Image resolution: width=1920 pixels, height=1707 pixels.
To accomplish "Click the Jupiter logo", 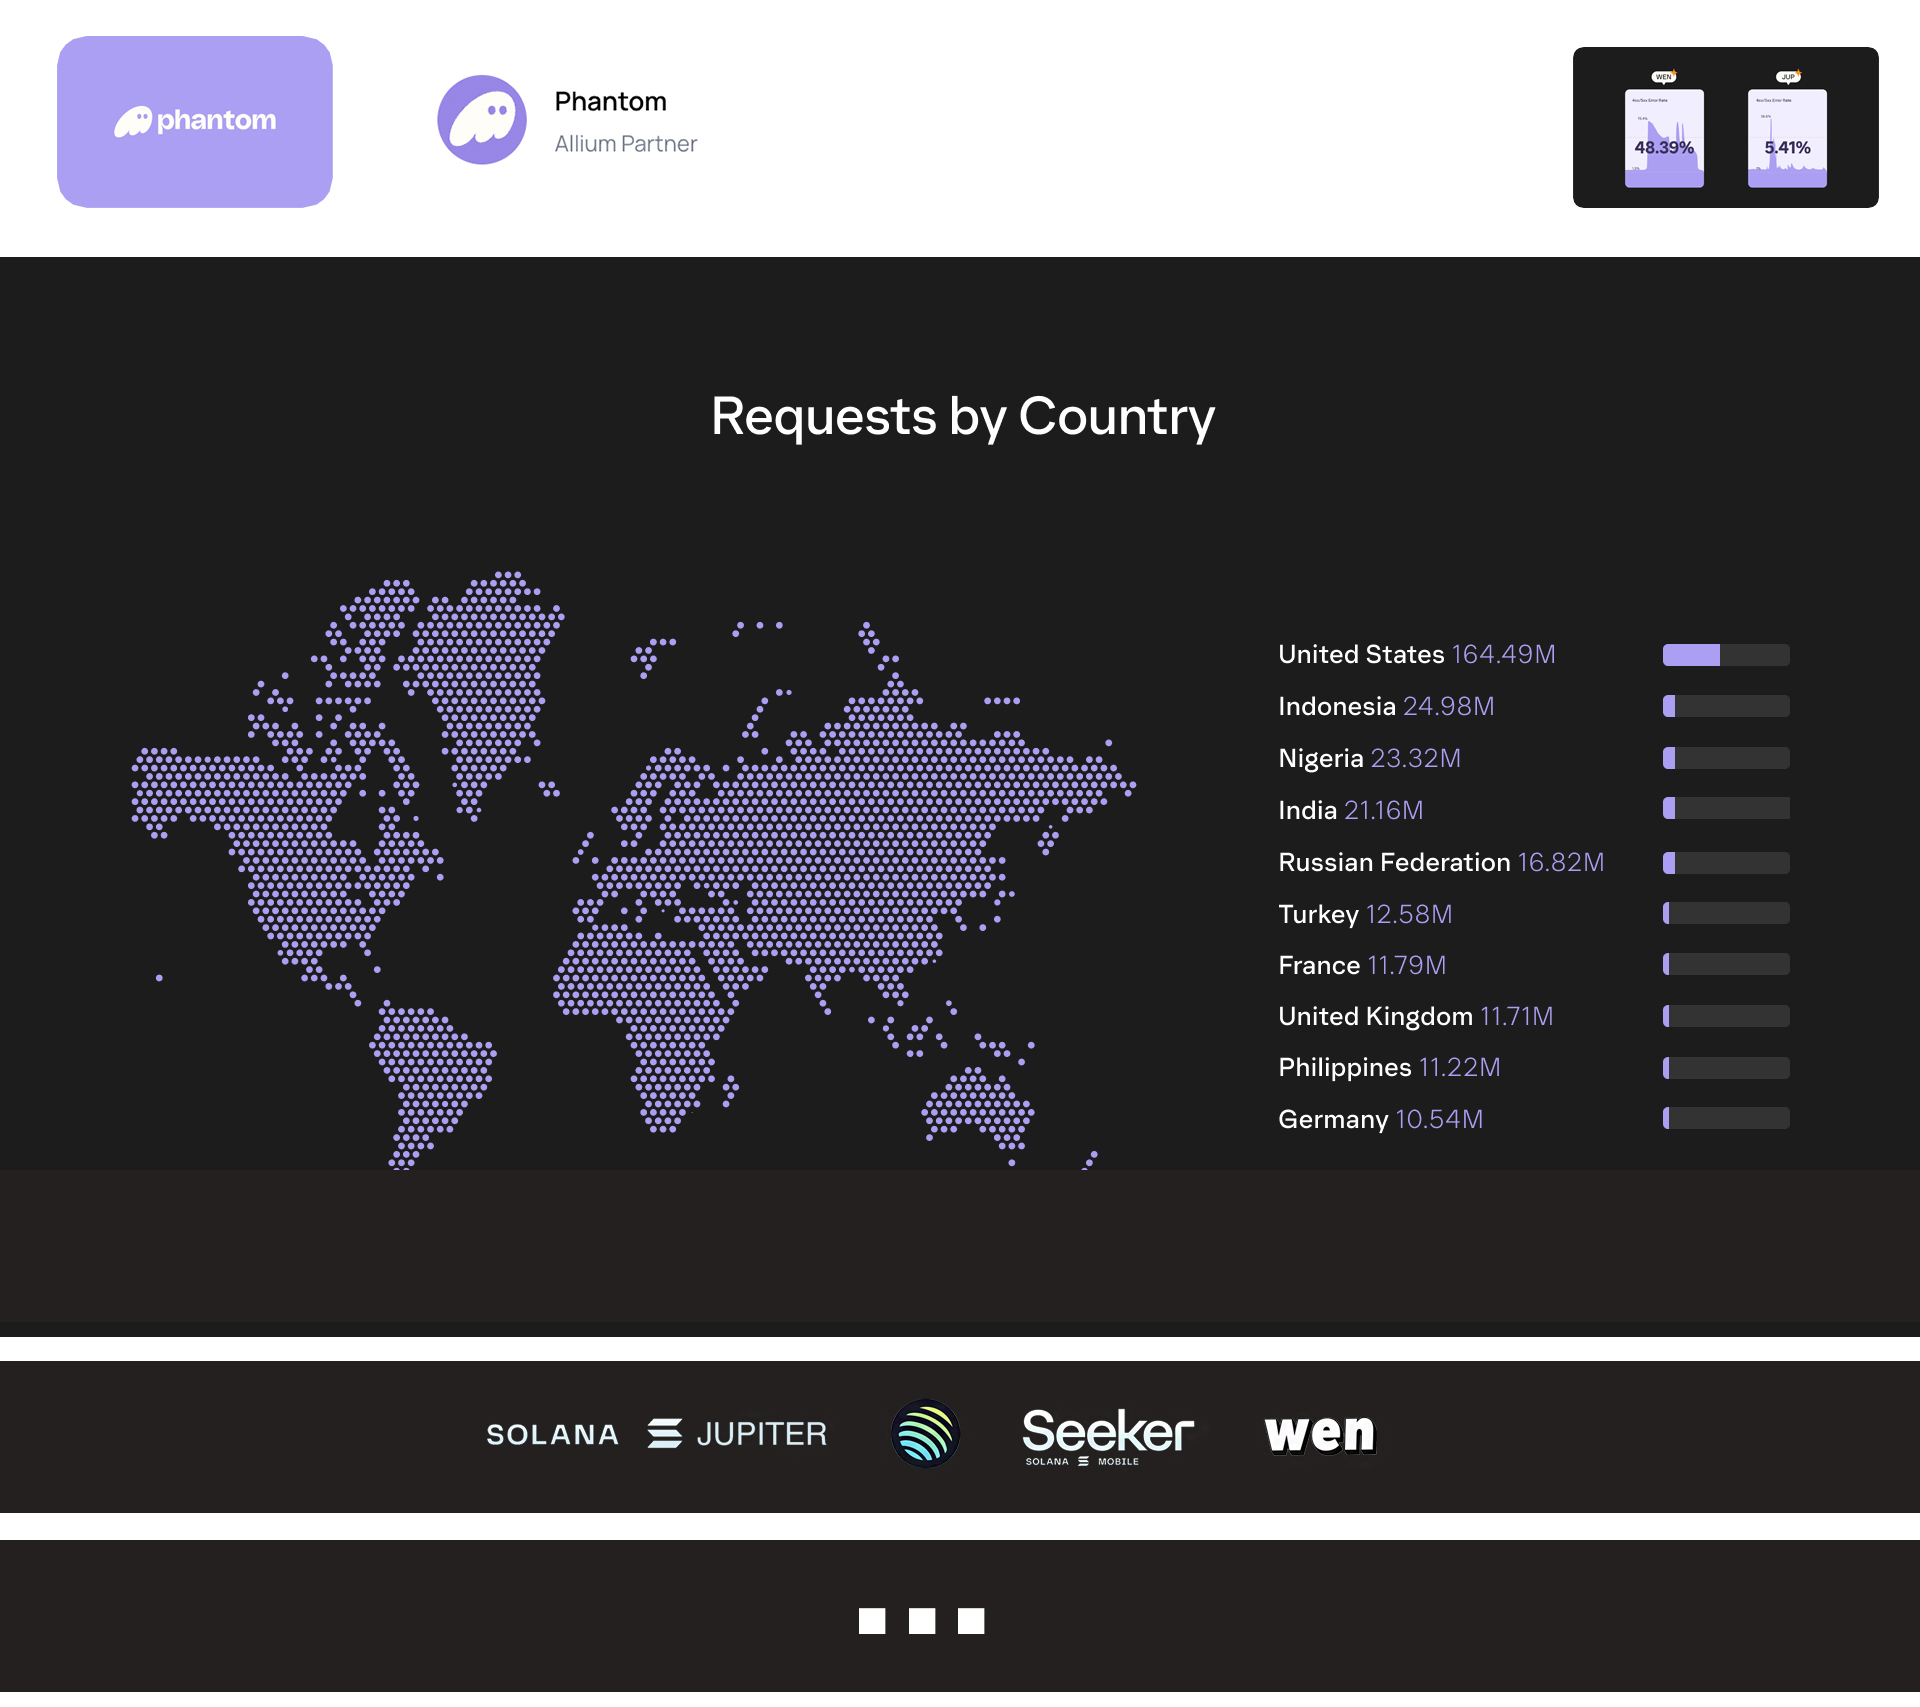I will (x=738, y=1434).
